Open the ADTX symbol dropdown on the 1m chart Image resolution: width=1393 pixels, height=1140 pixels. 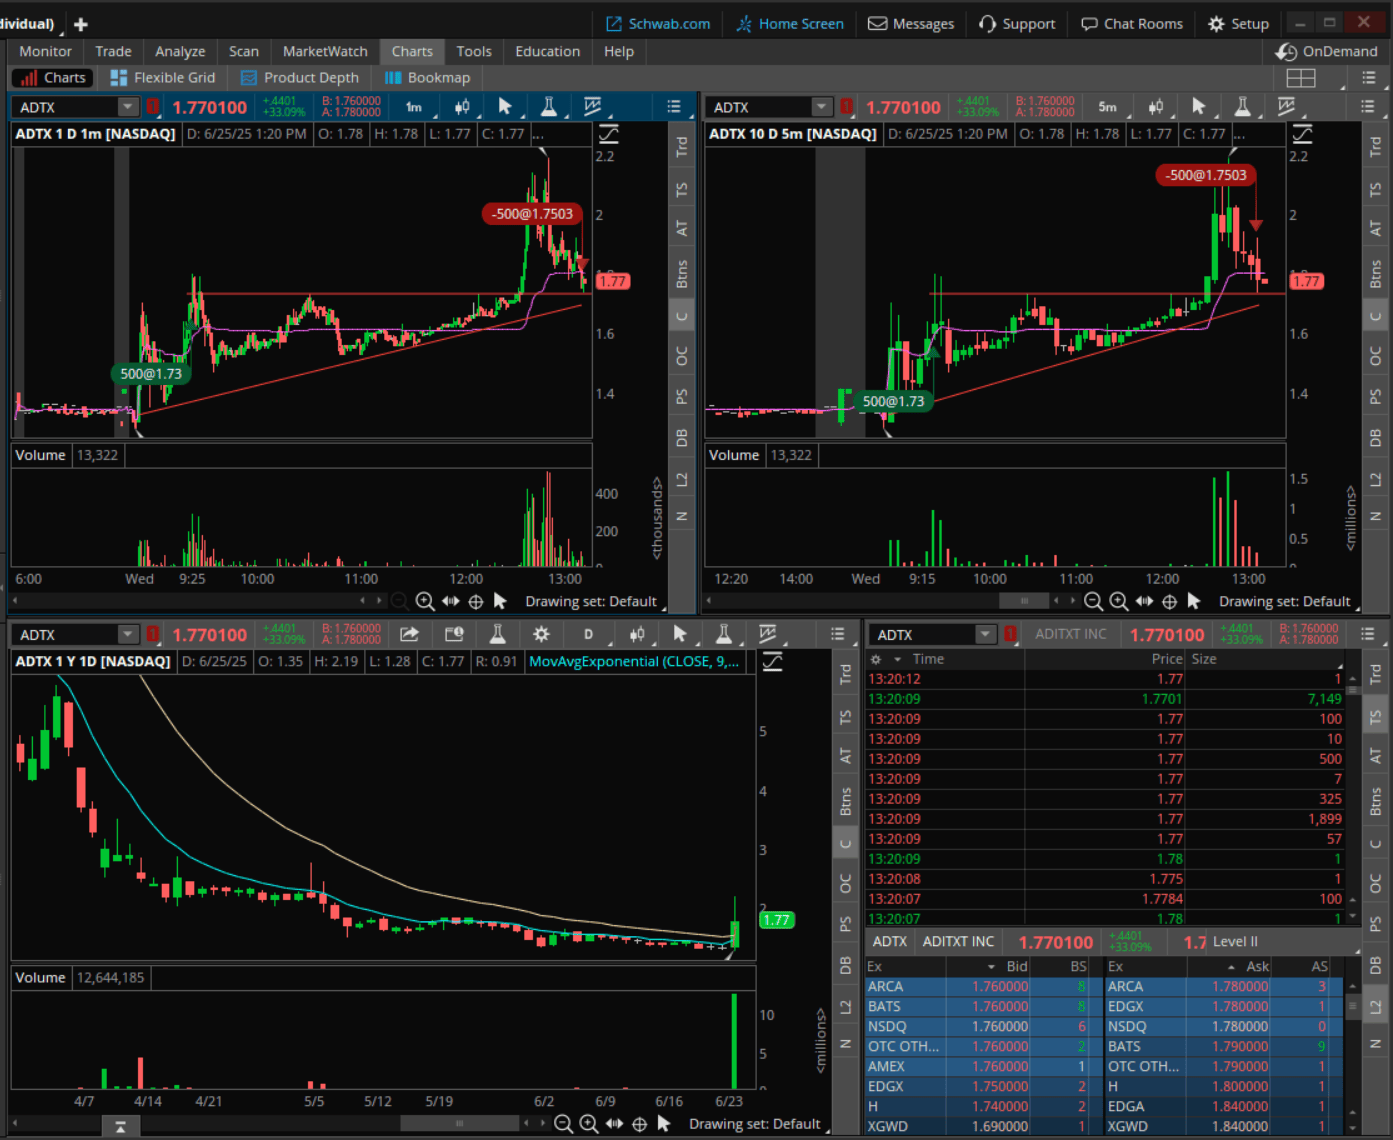[x=127, y=107]
